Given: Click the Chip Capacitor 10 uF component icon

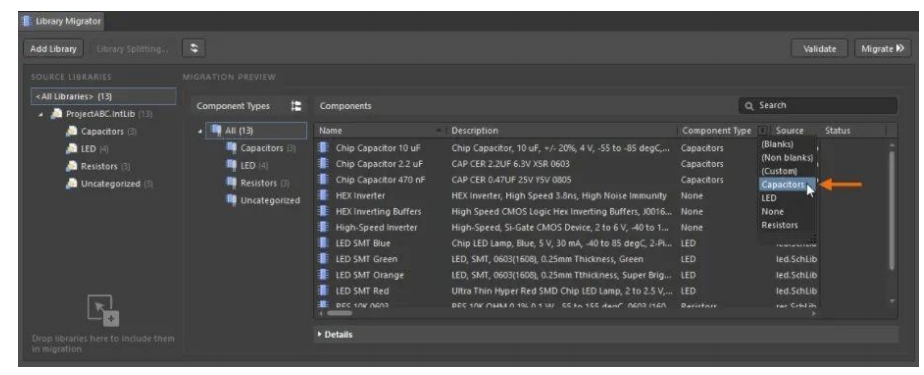Looking at the screenshot, I should (x=324, y=148).
